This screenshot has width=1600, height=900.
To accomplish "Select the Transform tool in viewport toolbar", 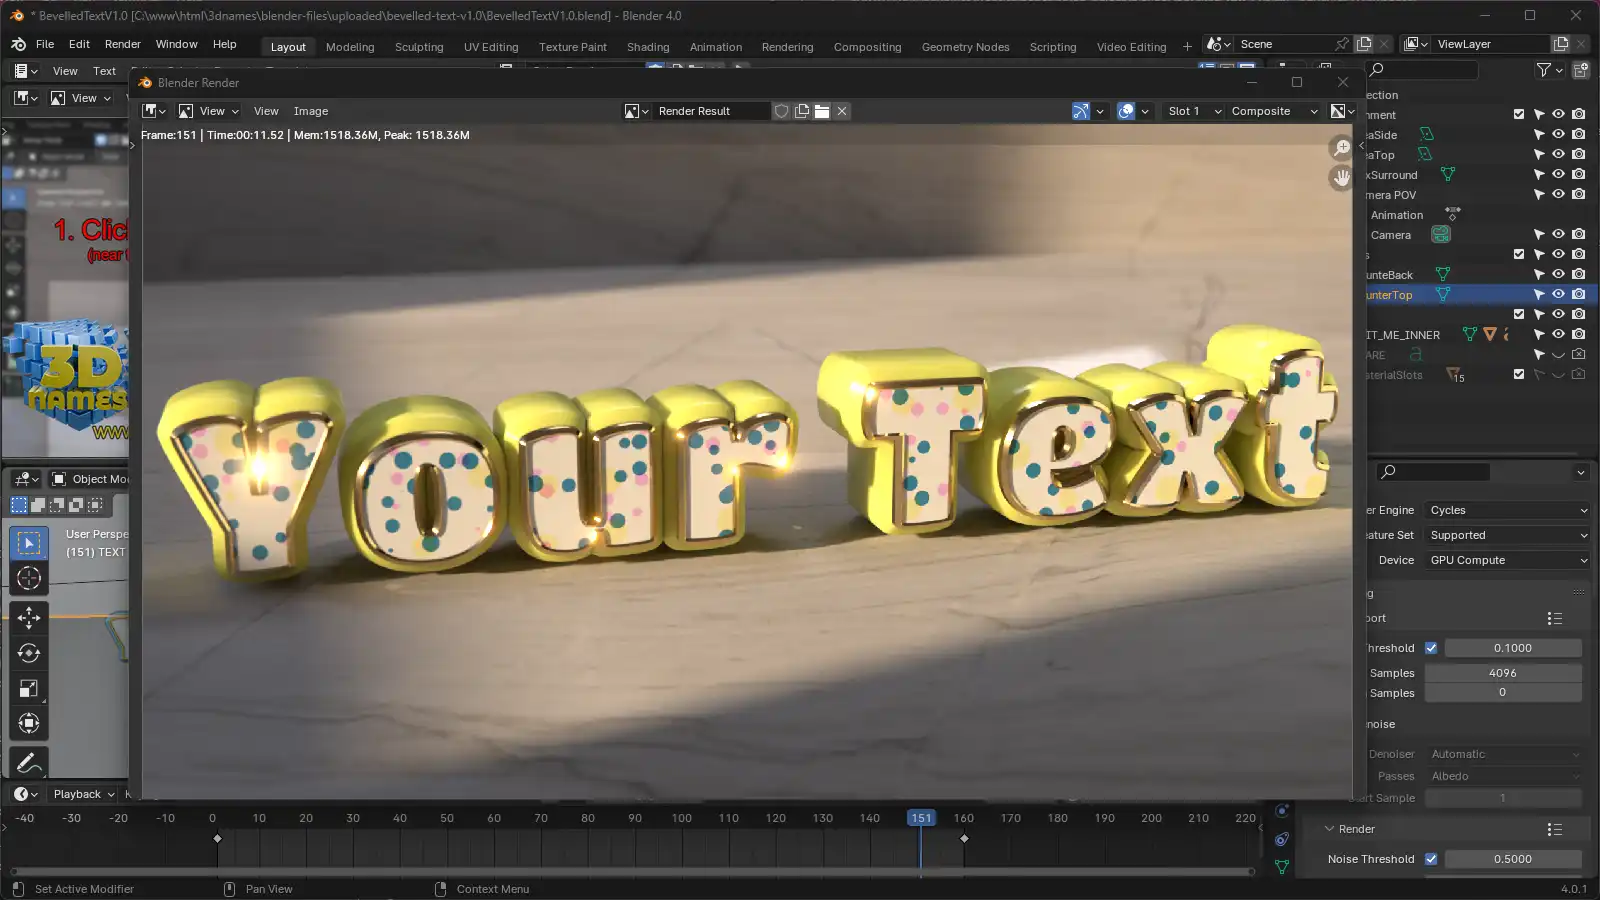I will 29,723.
